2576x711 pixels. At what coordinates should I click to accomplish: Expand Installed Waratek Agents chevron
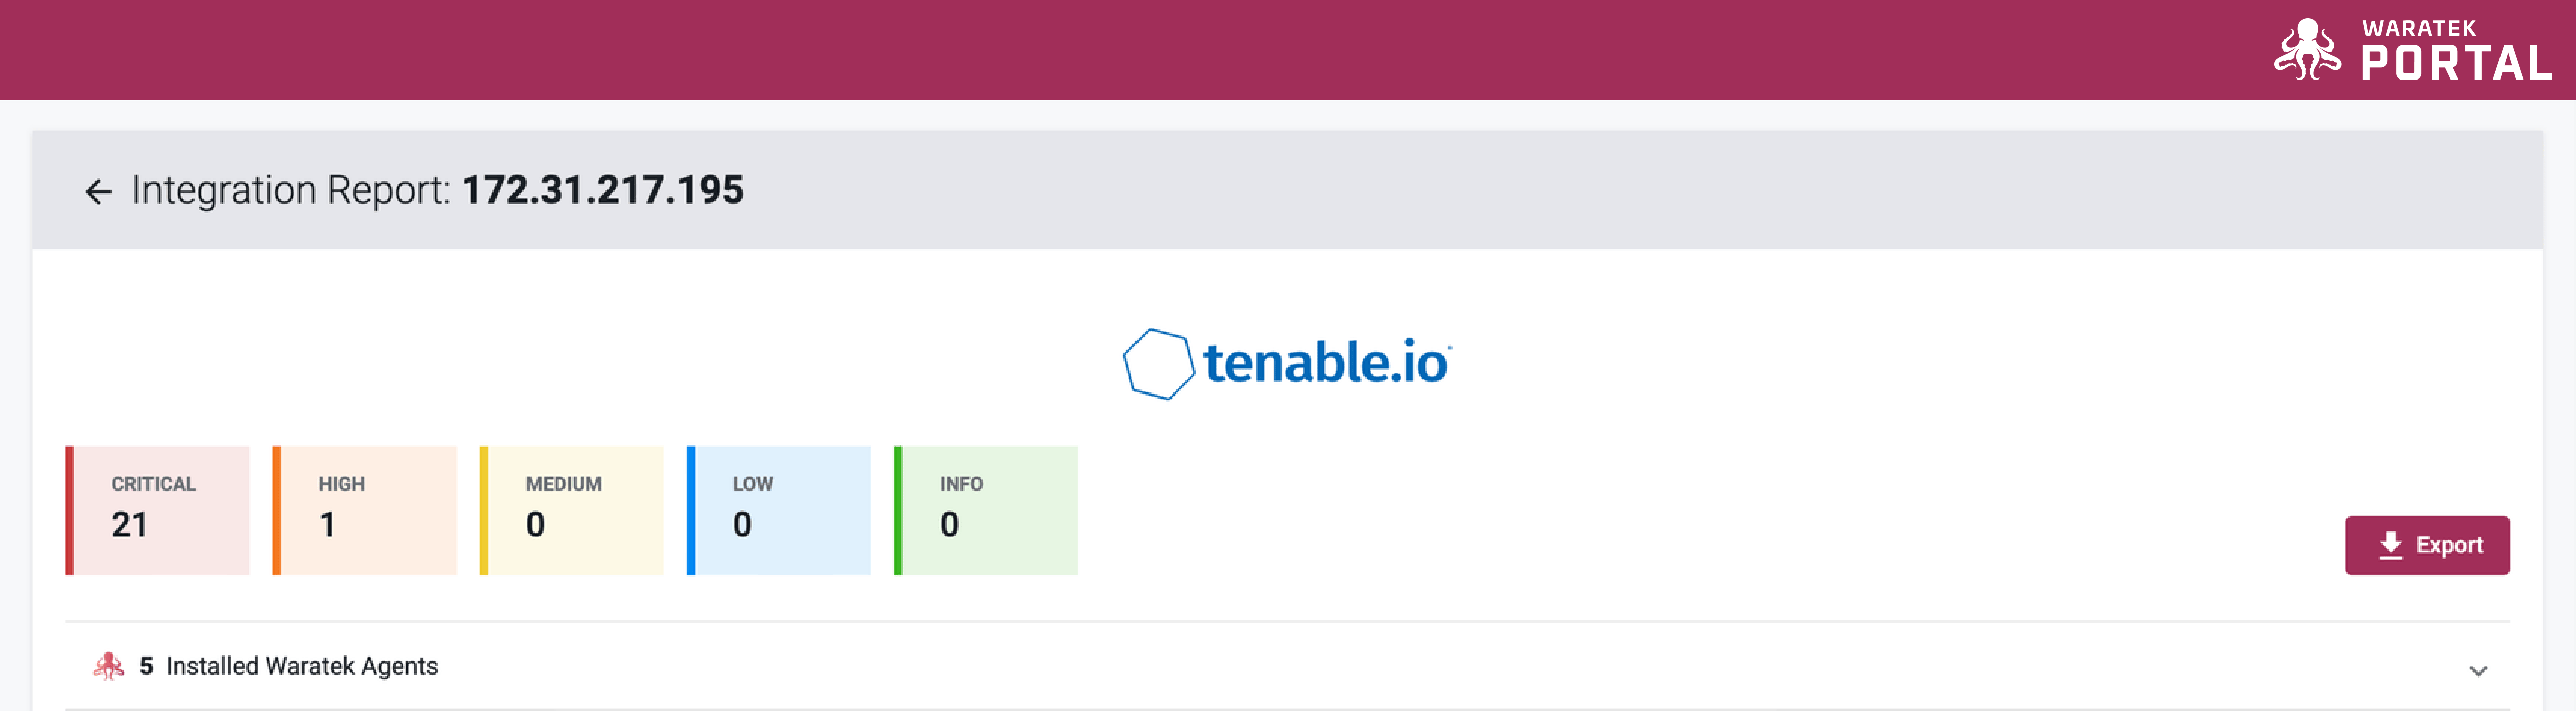tap(2478, 670)
